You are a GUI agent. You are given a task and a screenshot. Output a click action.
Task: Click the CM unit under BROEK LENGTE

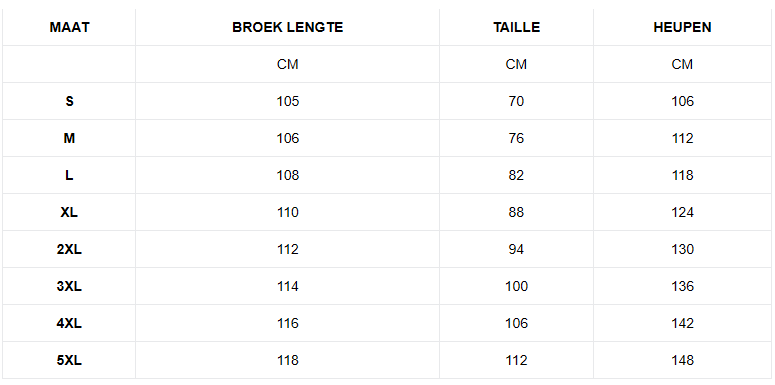pos(288,64)
